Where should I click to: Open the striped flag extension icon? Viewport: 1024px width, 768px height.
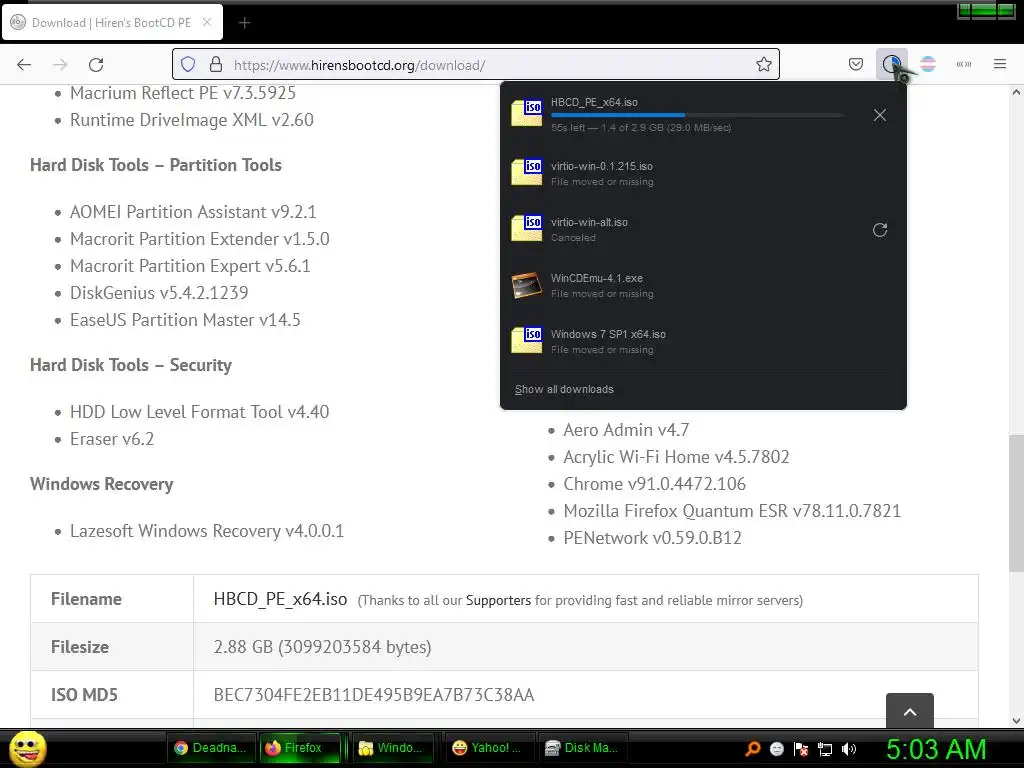pyautogui.click(x=927, y=65)
